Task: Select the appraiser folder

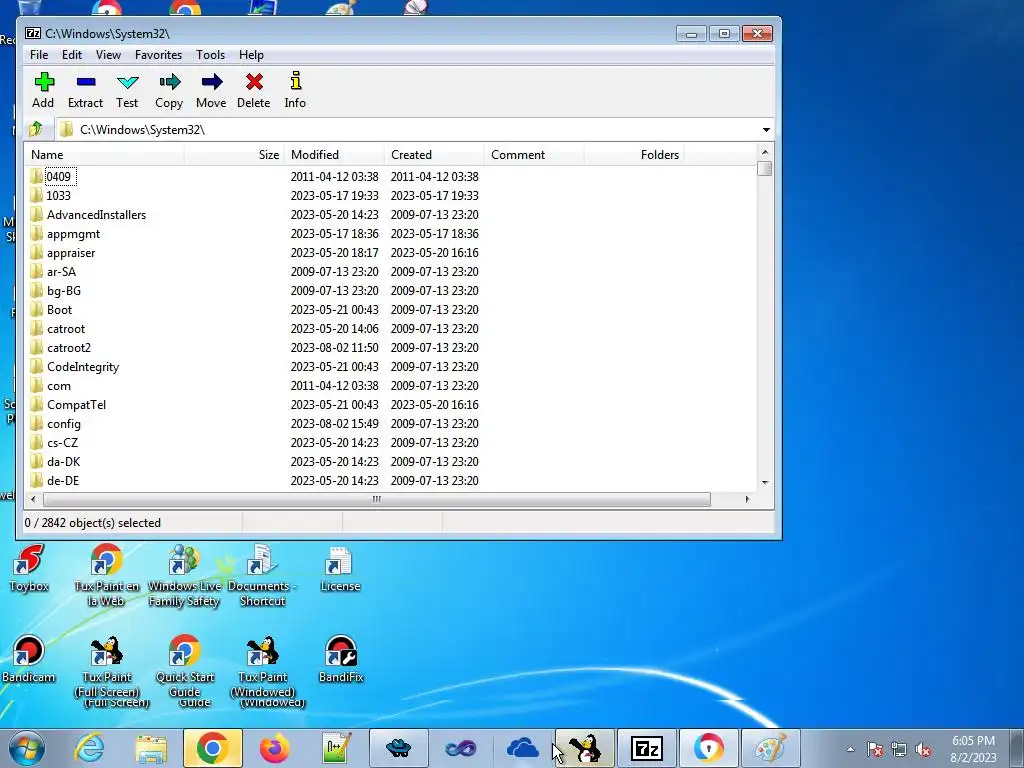Action: [x=391, y=252]
